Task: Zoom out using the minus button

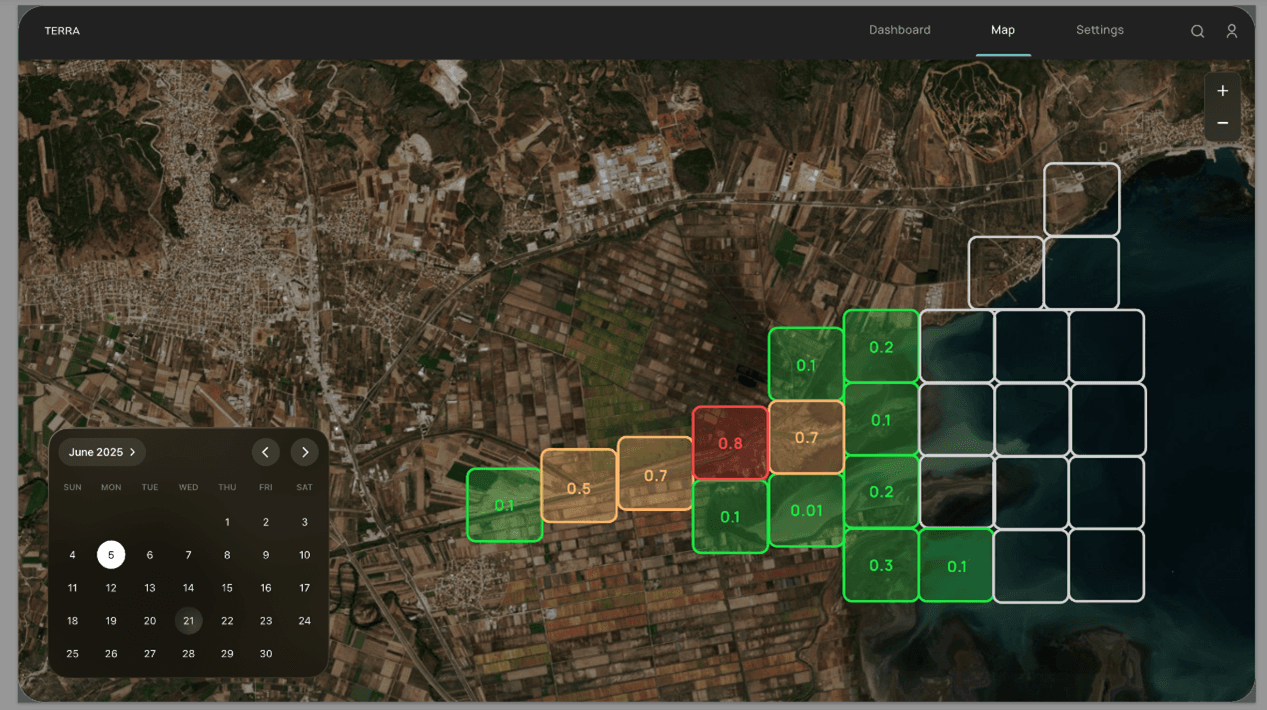Action: click(1222, 123)
